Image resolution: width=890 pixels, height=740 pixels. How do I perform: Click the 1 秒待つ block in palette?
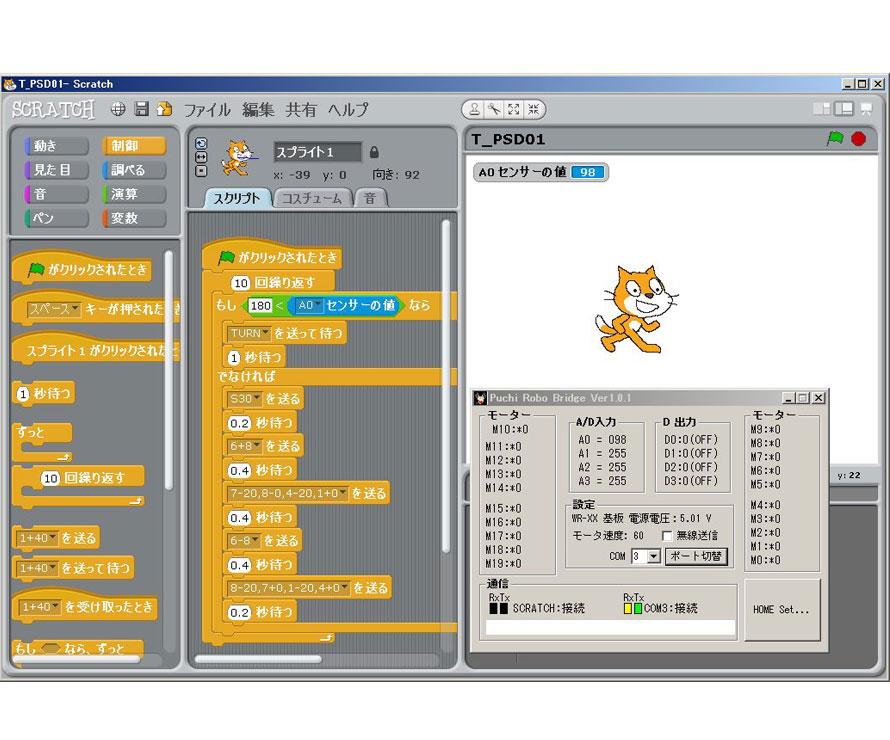point(44,393)
